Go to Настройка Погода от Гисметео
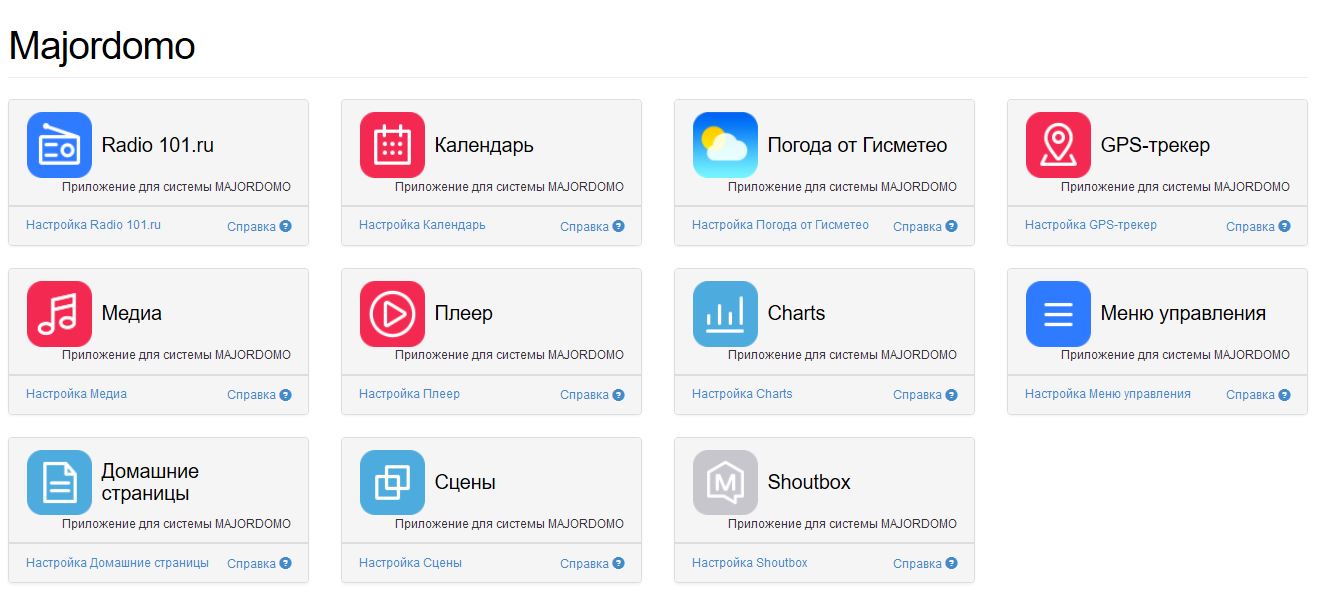This screenshot has height=597, width=1318. [x=780, y=225]
